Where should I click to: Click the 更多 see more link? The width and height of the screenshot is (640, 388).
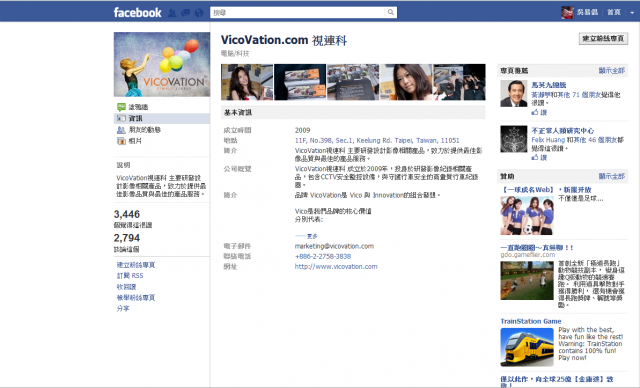[312, 236]
